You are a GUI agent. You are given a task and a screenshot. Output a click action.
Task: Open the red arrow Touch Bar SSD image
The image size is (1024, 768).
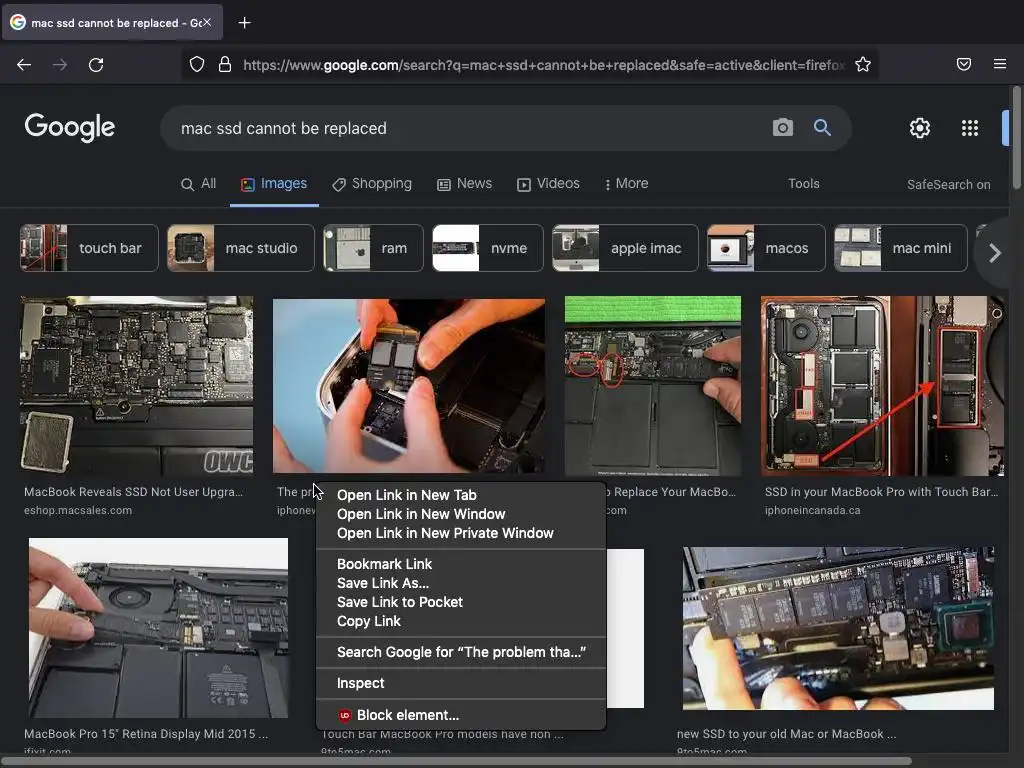[882, 385]
